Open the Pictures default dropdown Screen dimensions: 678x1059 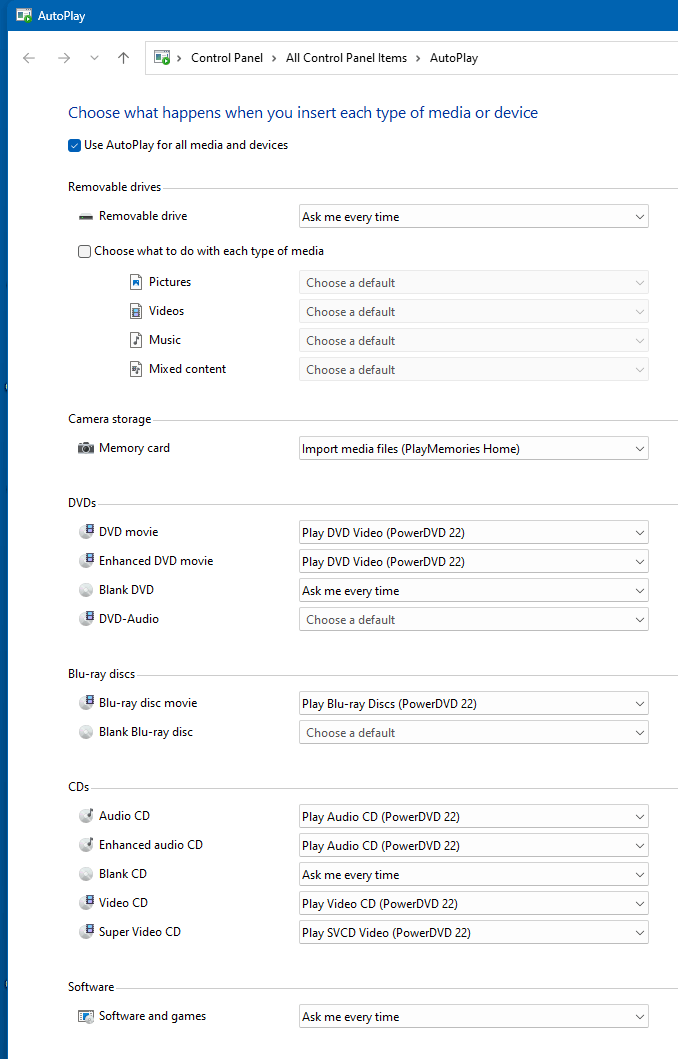point(473,282)
